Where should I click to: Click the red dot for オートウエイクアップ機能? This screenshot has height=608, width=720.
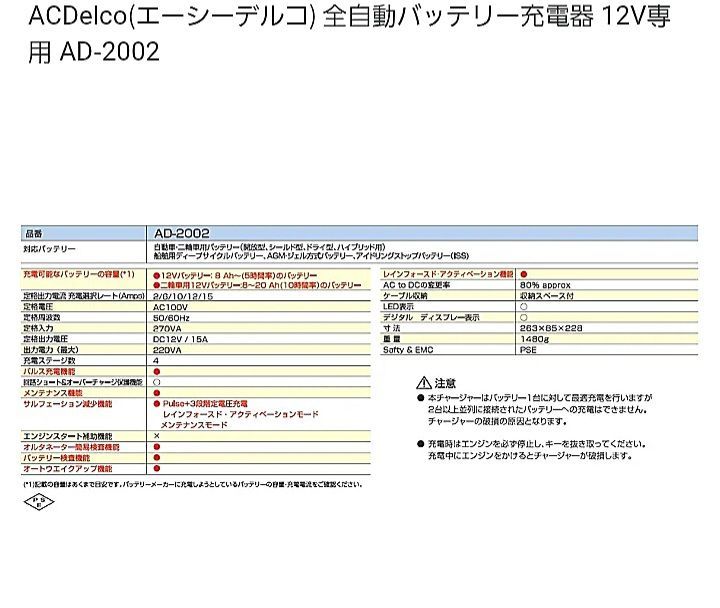(x=156, y=469)
